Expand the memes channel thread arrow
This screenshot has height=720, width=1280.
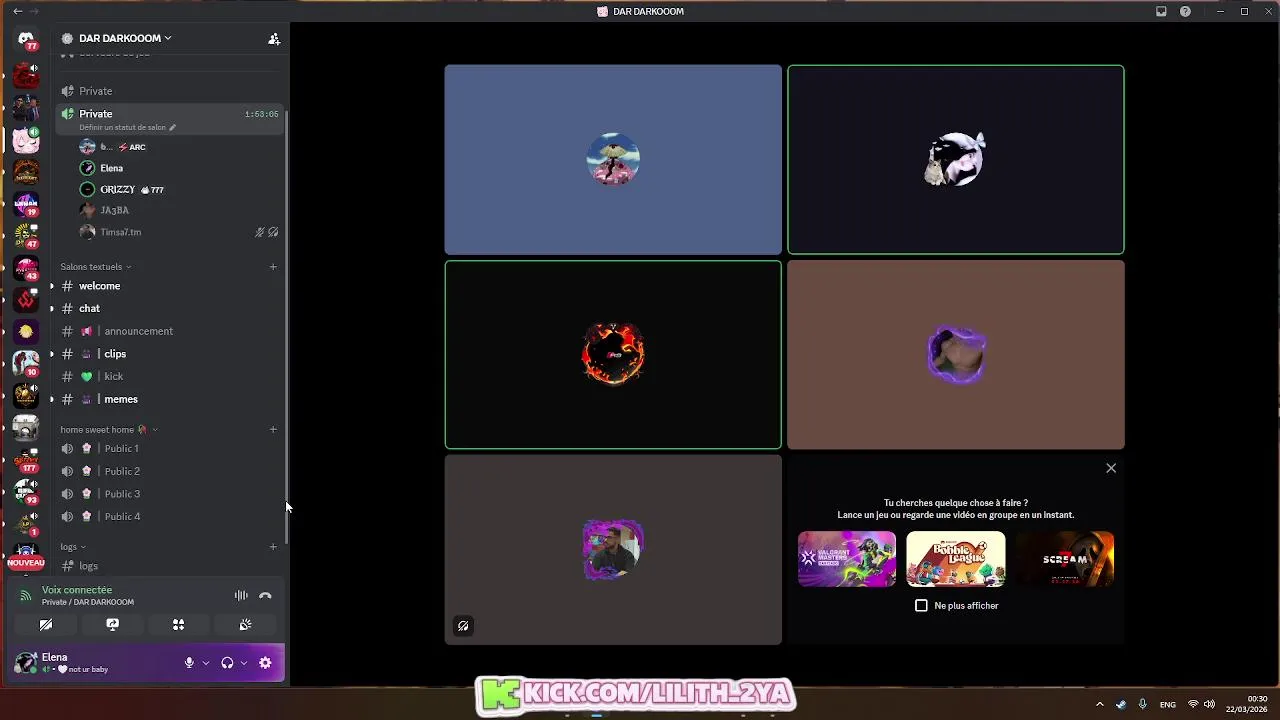[52, 399]
